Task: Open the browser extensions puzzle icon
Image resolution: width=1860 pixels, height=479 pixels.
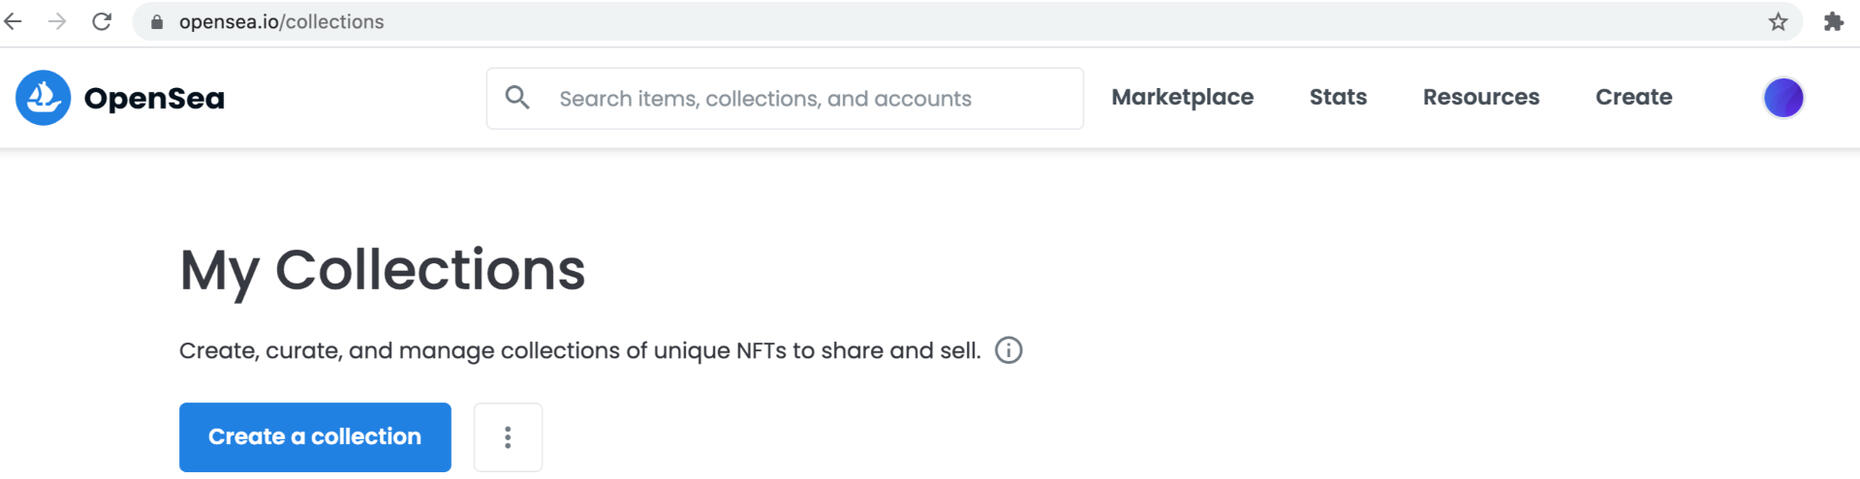Action: point(1833,22)
